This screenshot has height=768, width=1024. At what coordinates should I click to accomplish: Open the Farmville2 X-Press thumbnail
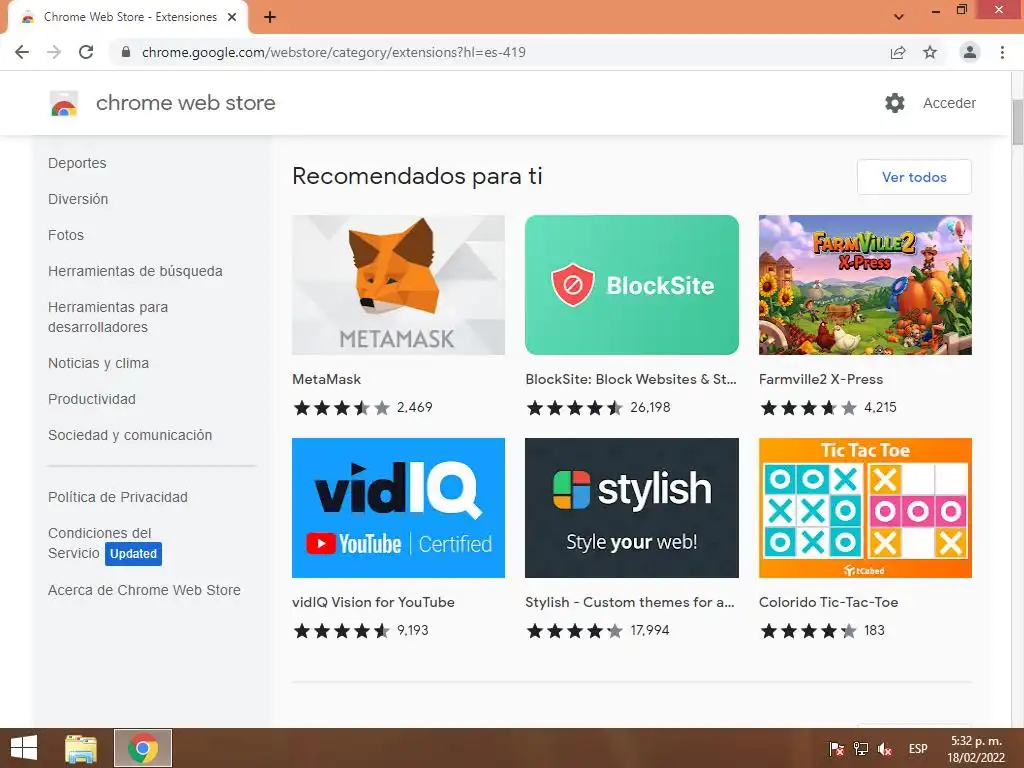865,285
